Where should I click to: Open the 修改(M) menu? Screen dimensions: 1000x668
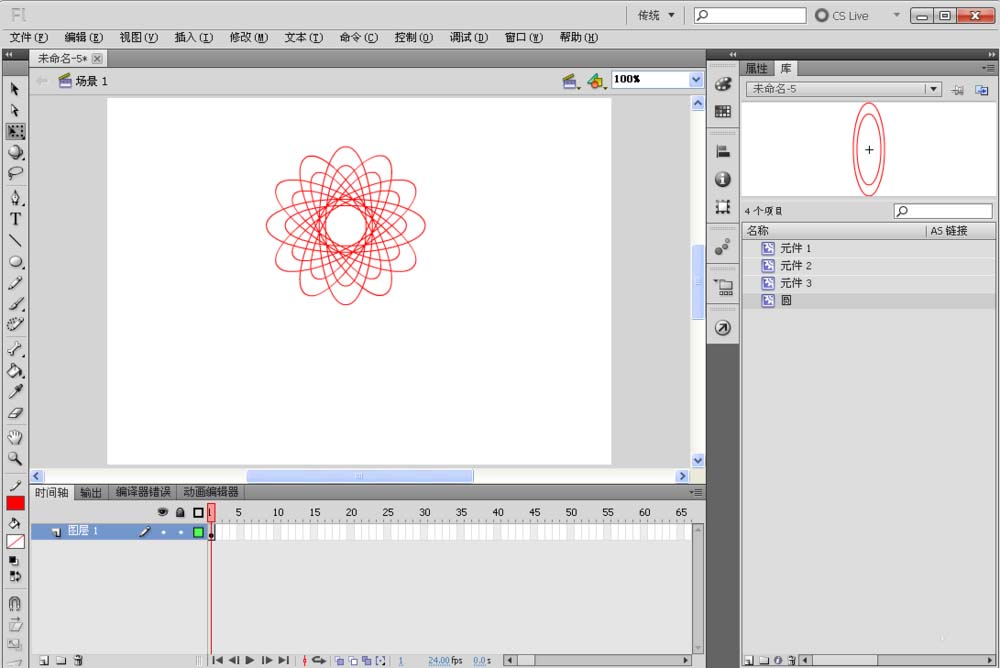pyautogui.click(x=248, y=38)
